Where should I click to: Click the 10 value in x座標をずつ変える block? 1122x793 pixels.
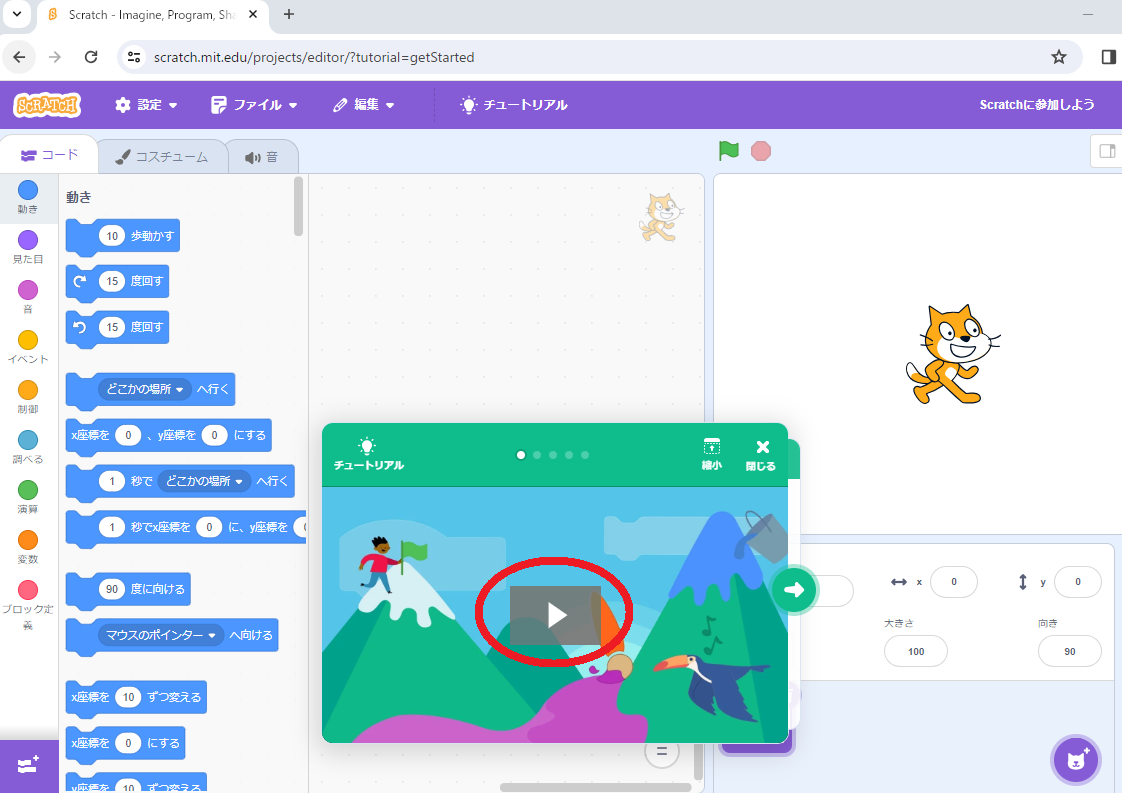coord(128,697)
